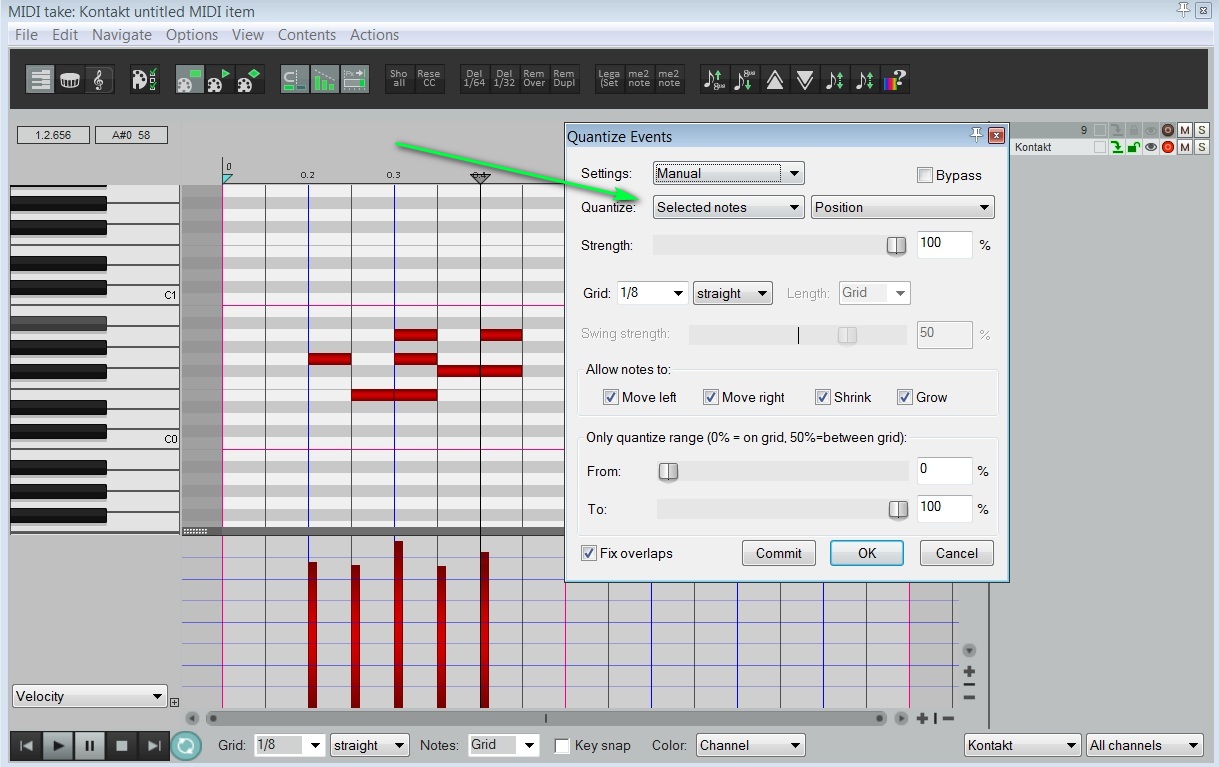Click the double up-arrow toolbar icon
Image resolution: width=1219 pixels, height=767 pixels.
(x=775, y=80)
